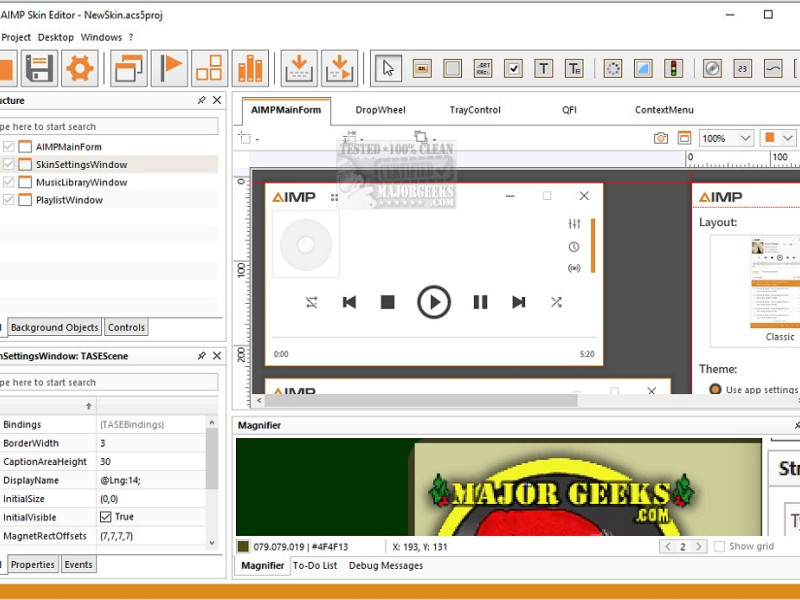Open the To-Do List tab
Screen dimensions: 800x600
coord(315,565)
